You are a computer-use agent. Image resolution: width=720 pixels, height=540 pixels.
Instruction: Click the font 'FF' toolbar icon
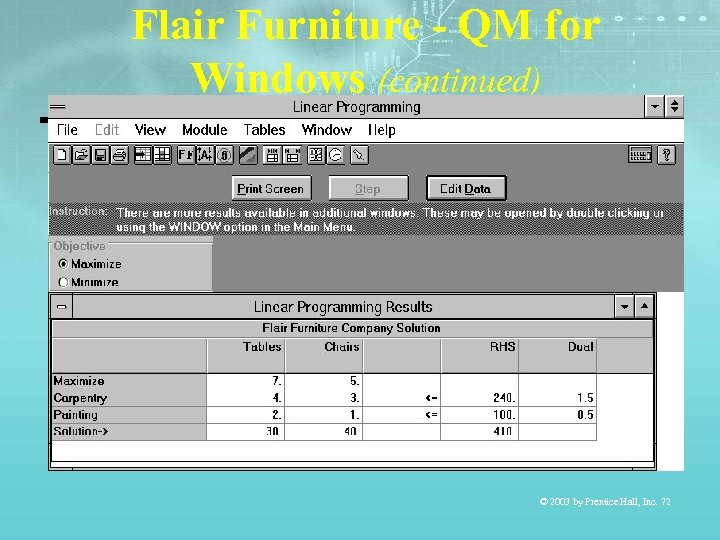(186, 155)
